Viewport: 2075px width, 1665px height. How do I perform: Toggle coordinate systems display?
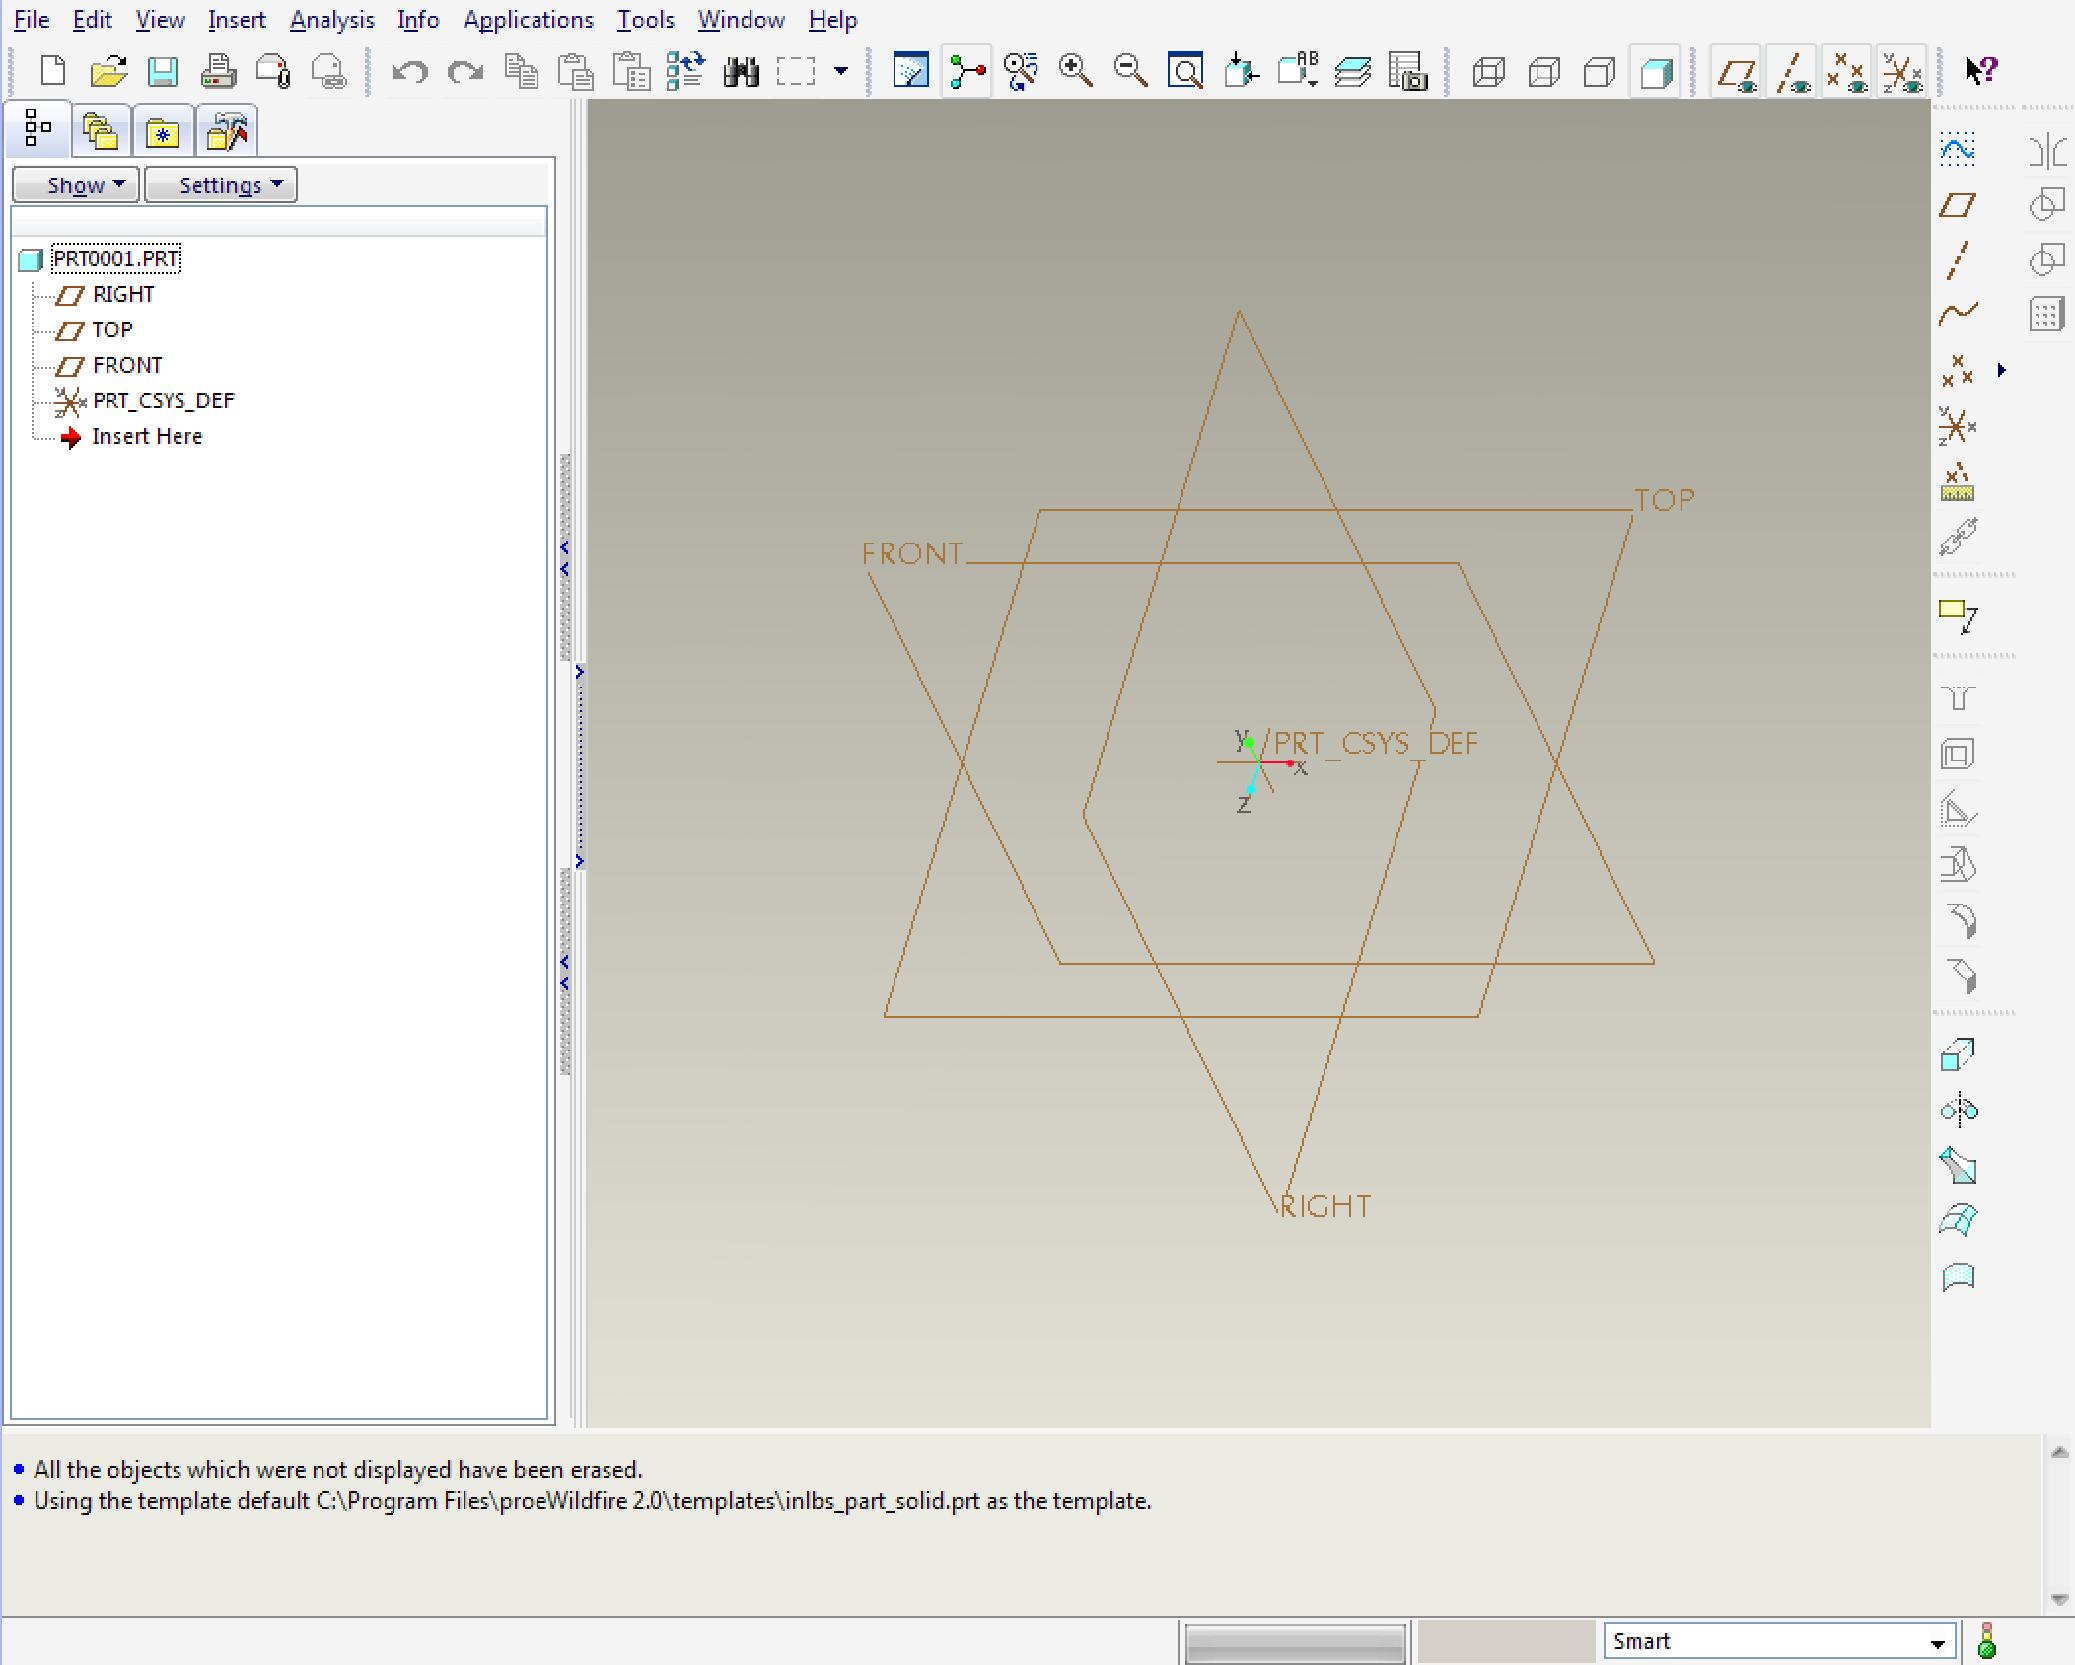(x=1902, y=71)
